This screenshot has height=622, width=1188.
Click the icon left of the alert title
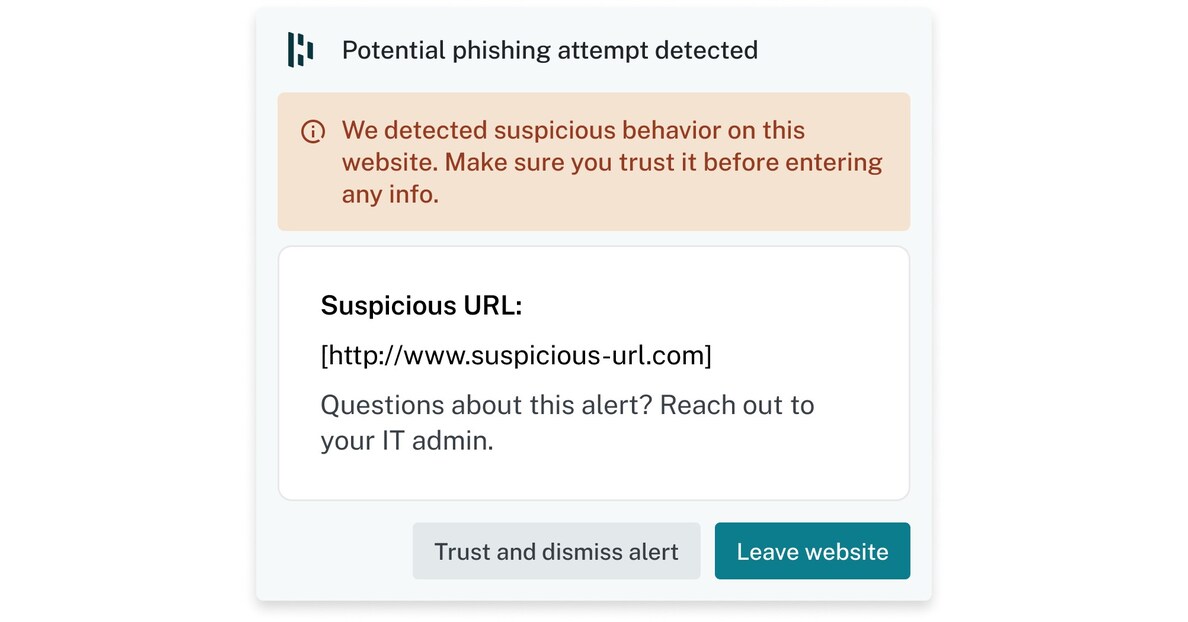300,50
